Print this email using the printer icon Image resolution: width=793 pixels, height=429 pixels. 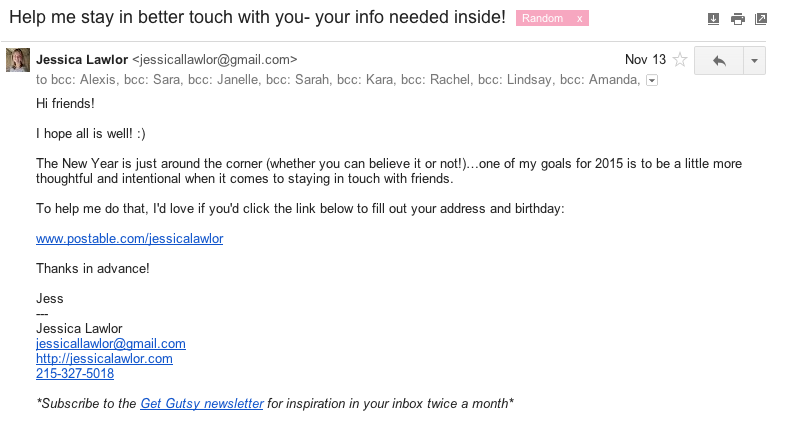pos(738,19)
